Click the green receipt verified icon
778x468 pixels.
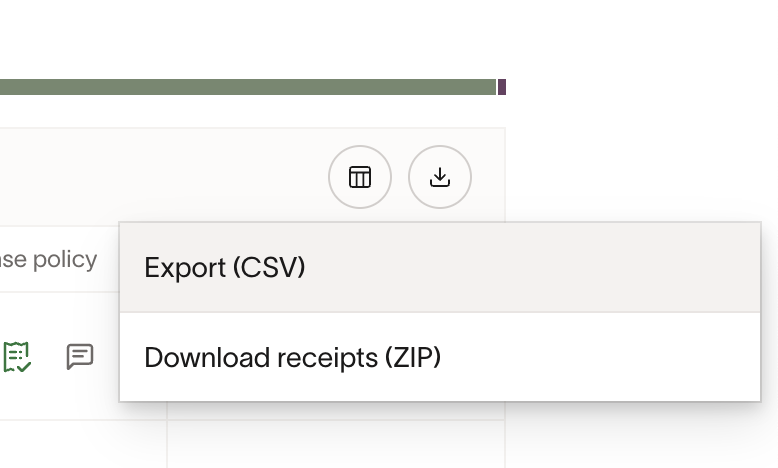point(17,357)
